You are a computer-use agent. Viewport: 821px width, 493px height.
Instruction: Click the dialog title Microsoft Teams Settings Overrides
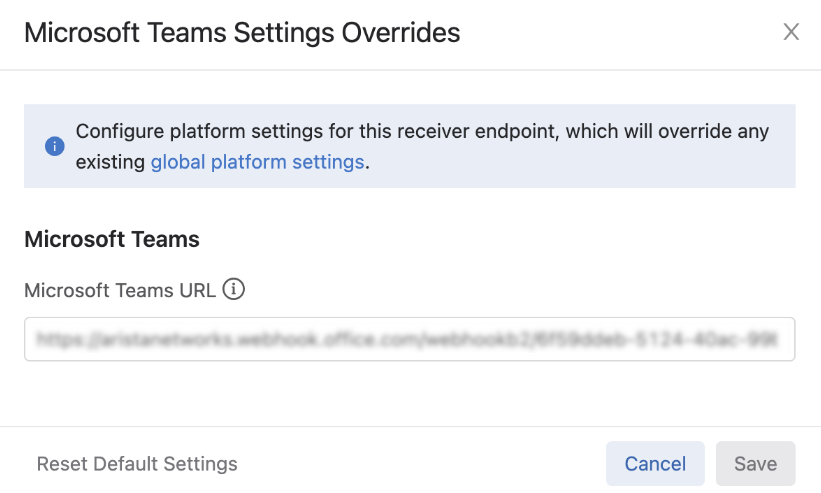pos(242,32)
